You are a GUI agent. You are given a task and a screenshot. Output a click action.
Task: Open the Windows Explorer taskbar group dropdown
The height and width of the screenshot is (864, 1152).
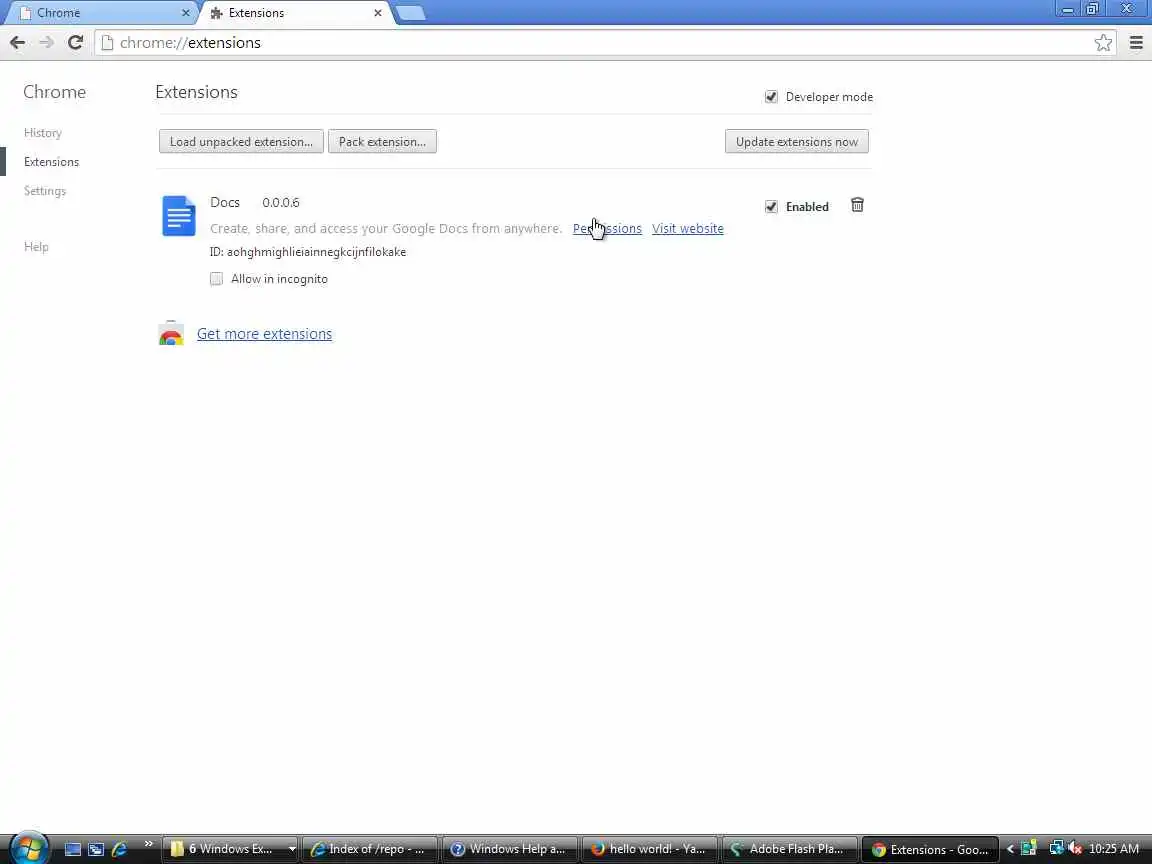(292, 849)
